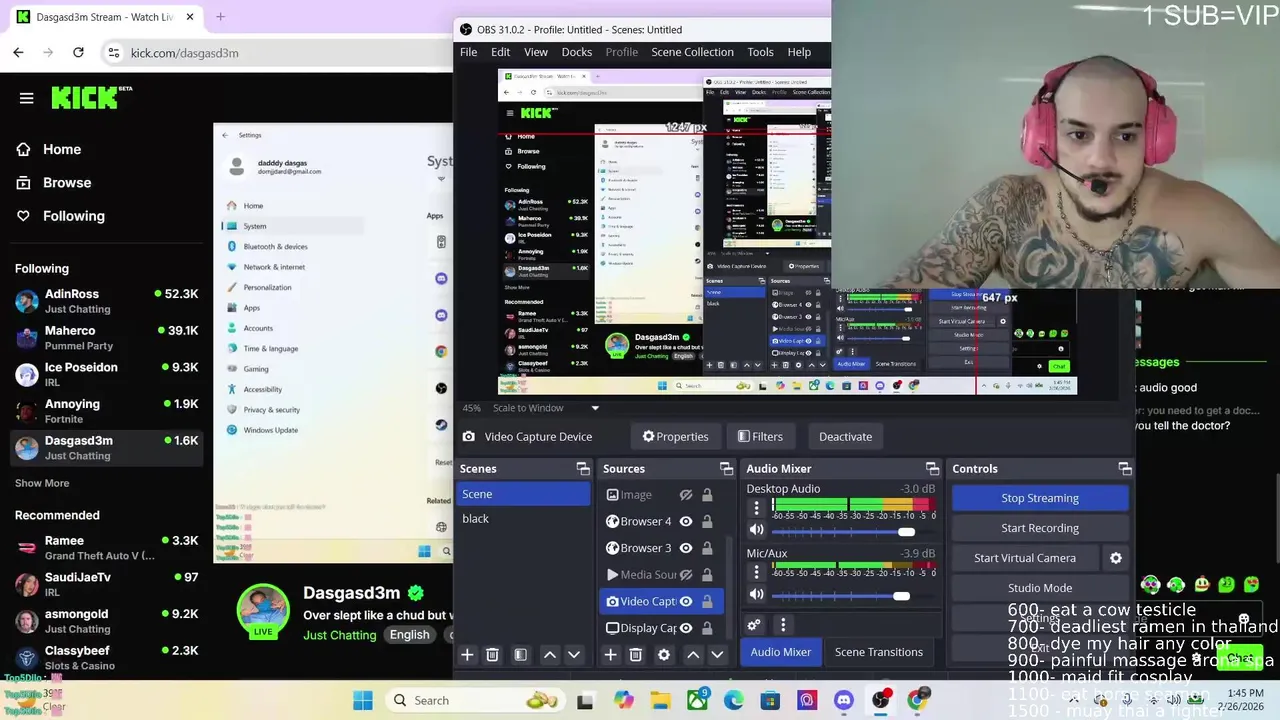Hide the Video Capture Device source
This screenshot has width=1280, height=720.
coord(686,601)
